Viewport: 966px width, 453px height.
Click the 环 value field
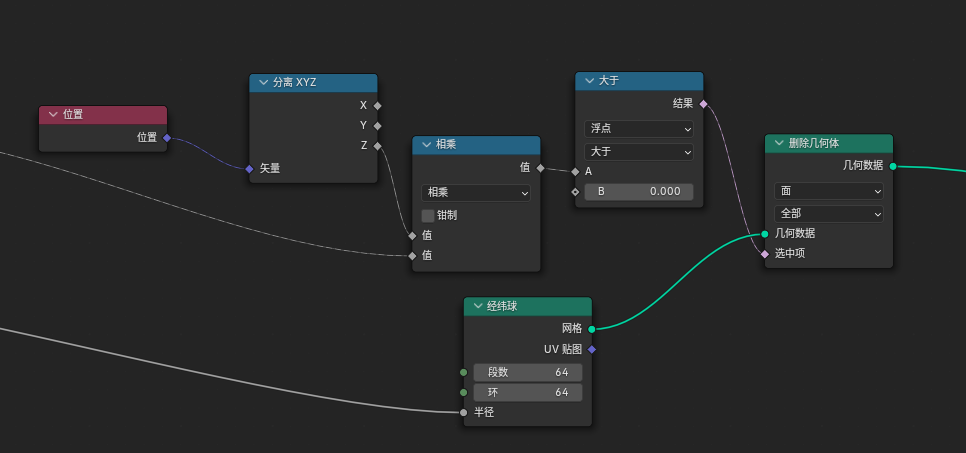click(x=527, y=392)
